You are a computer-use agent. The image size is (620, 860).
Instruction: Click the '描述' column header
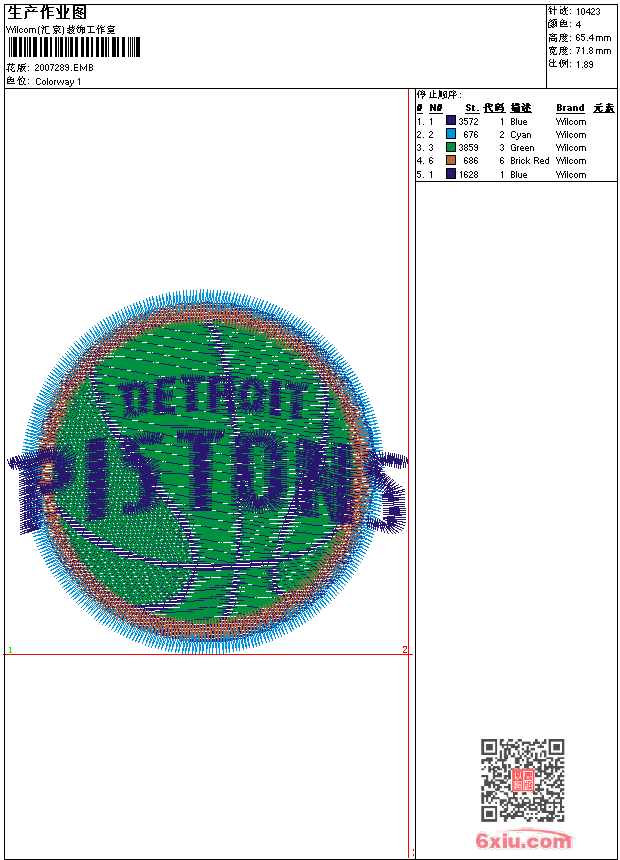coord(521,108)
